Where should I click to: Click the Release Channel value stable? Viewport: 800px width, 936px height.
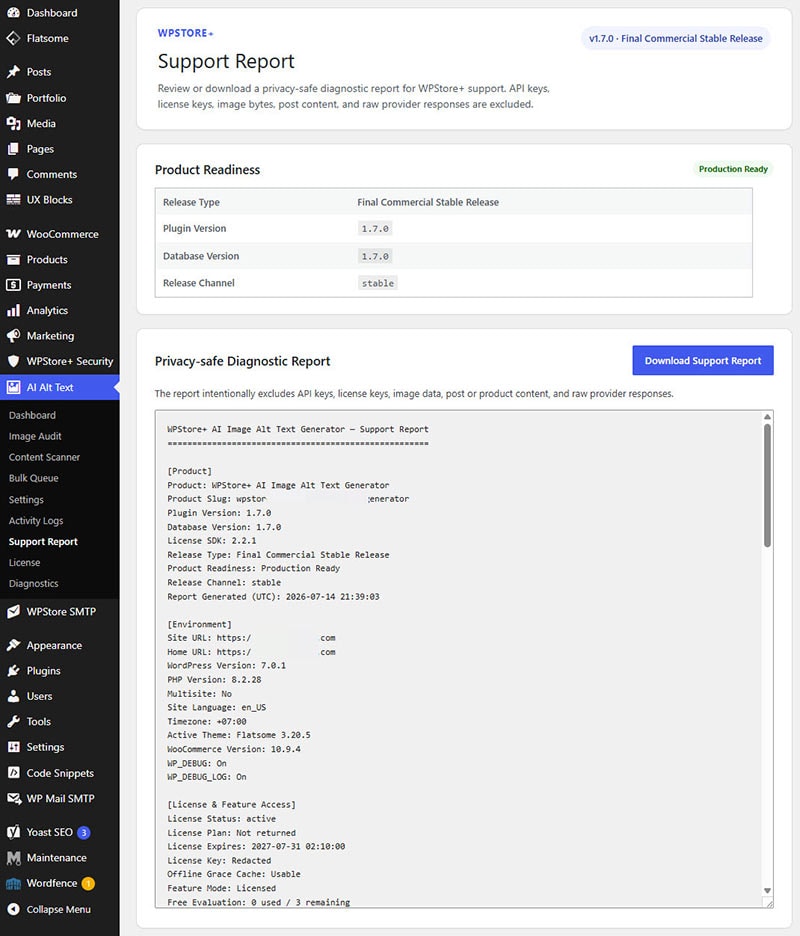378,283
